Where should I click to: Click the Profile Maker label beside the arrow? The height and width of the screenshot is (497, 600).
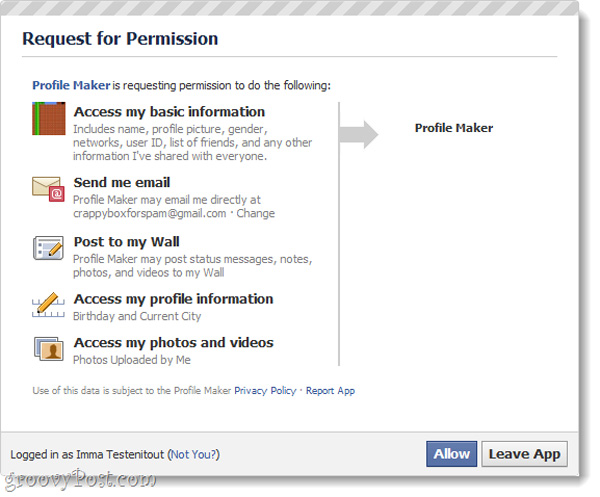pyautogui.click(x=454, y=128)
